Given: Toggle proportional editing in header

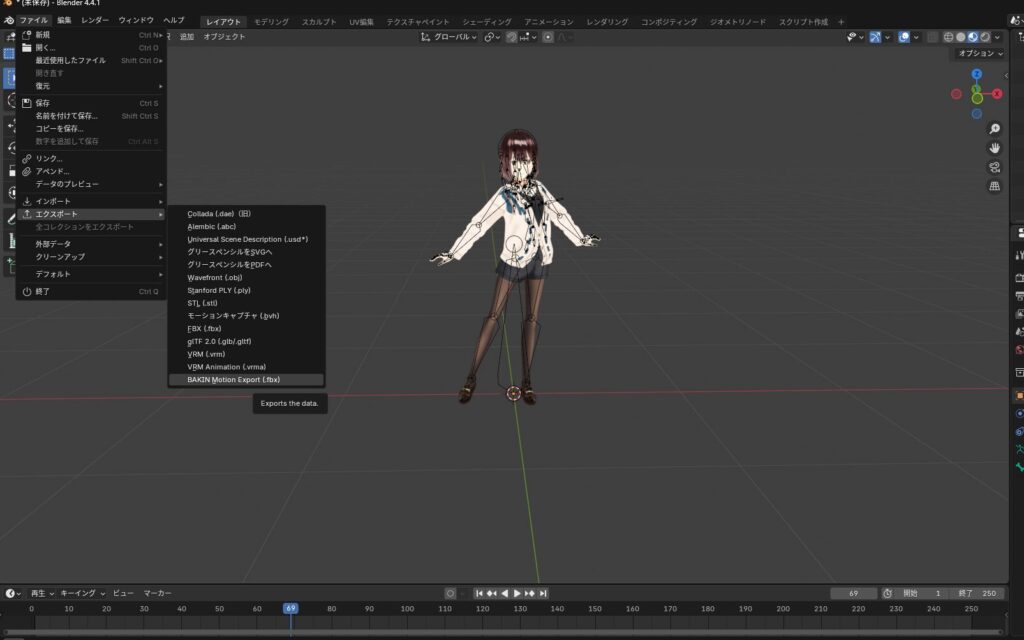Looking at the screenshot, I should [x=548, y=37].
